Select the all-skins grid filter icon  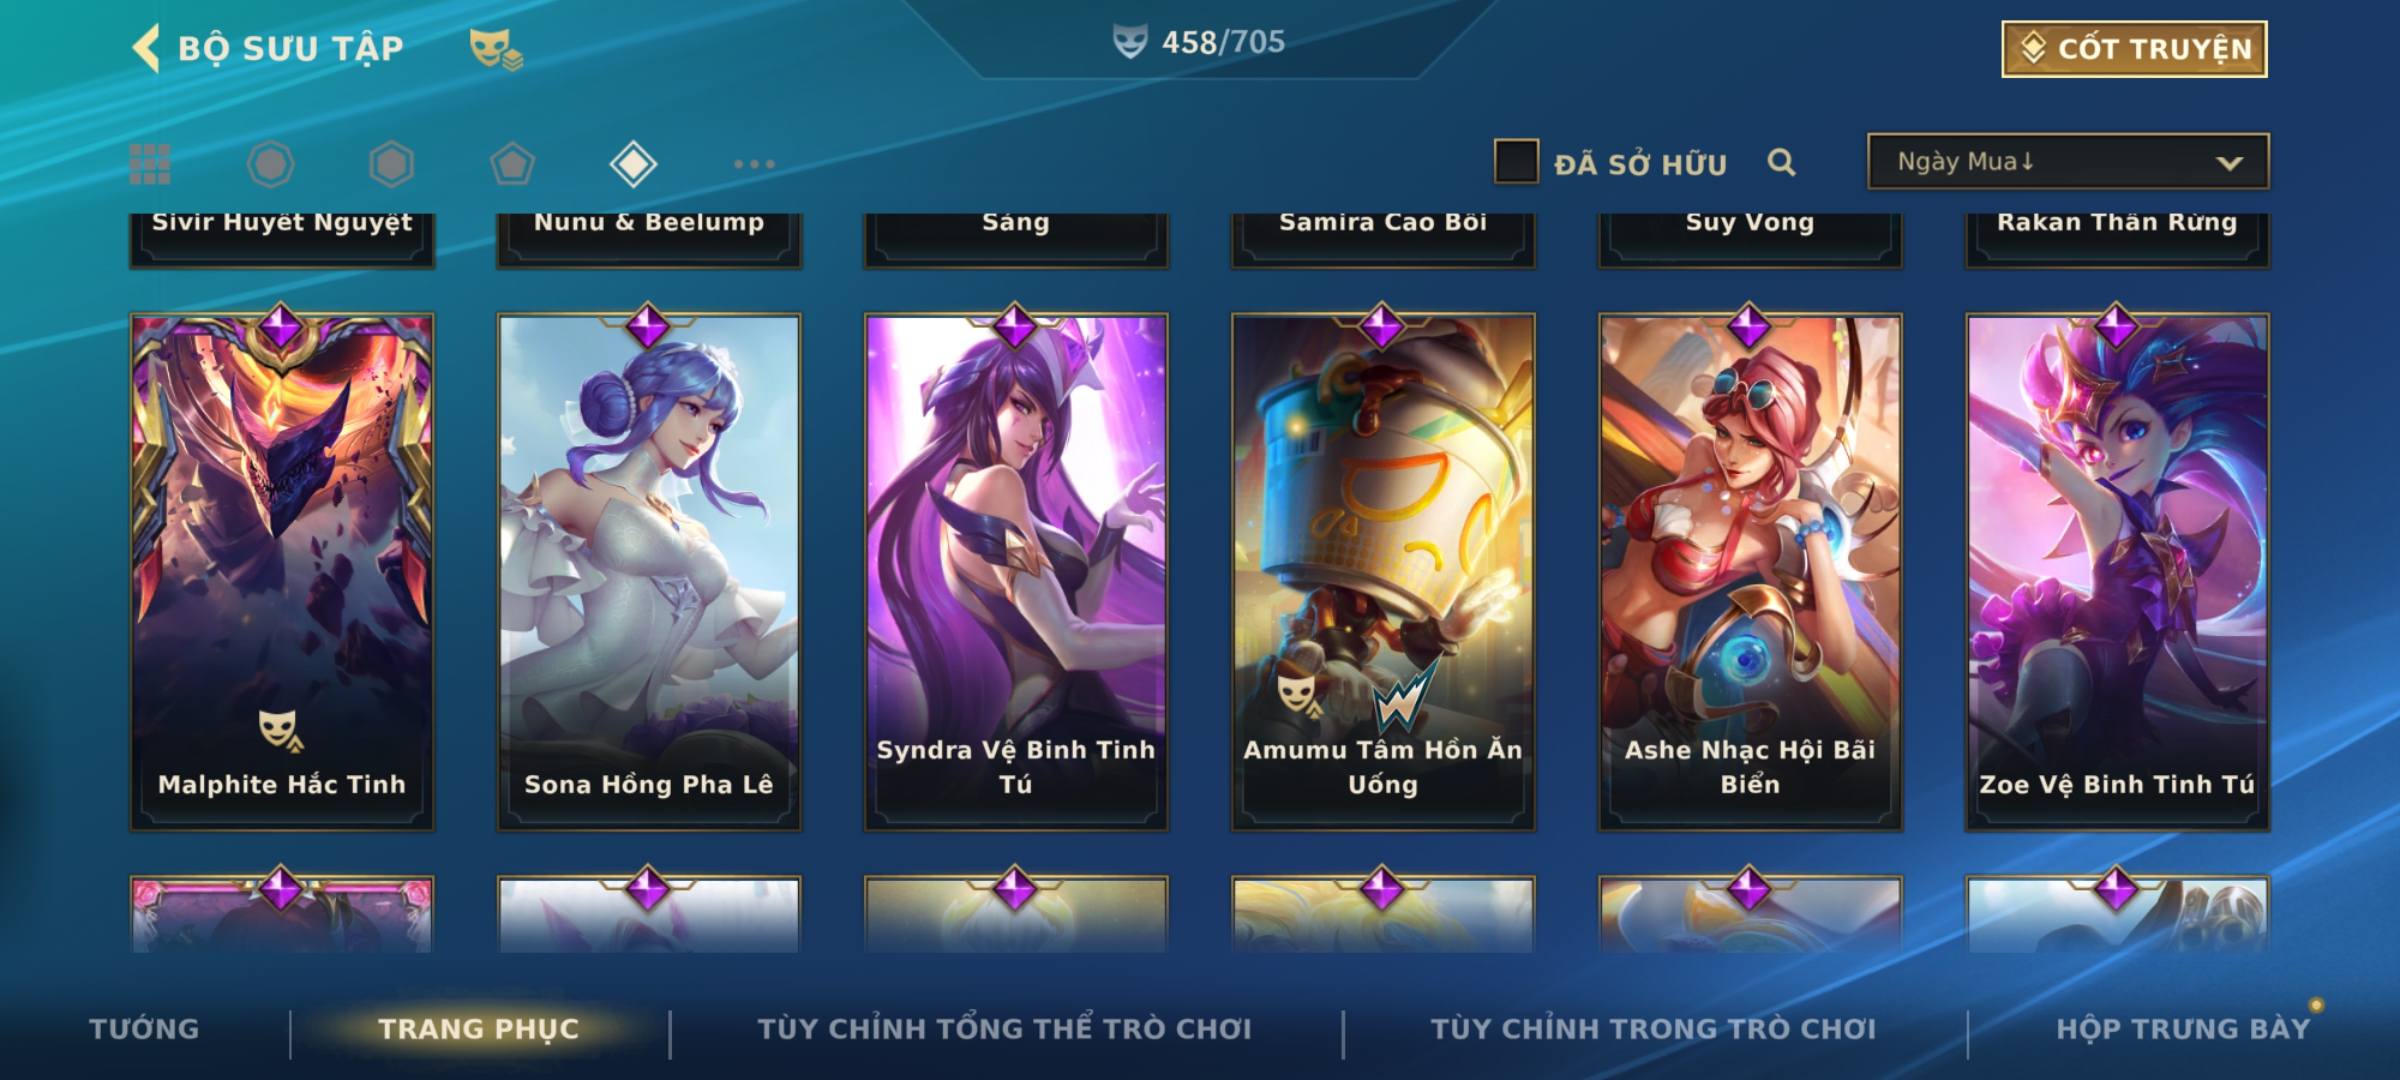point(150,164)
